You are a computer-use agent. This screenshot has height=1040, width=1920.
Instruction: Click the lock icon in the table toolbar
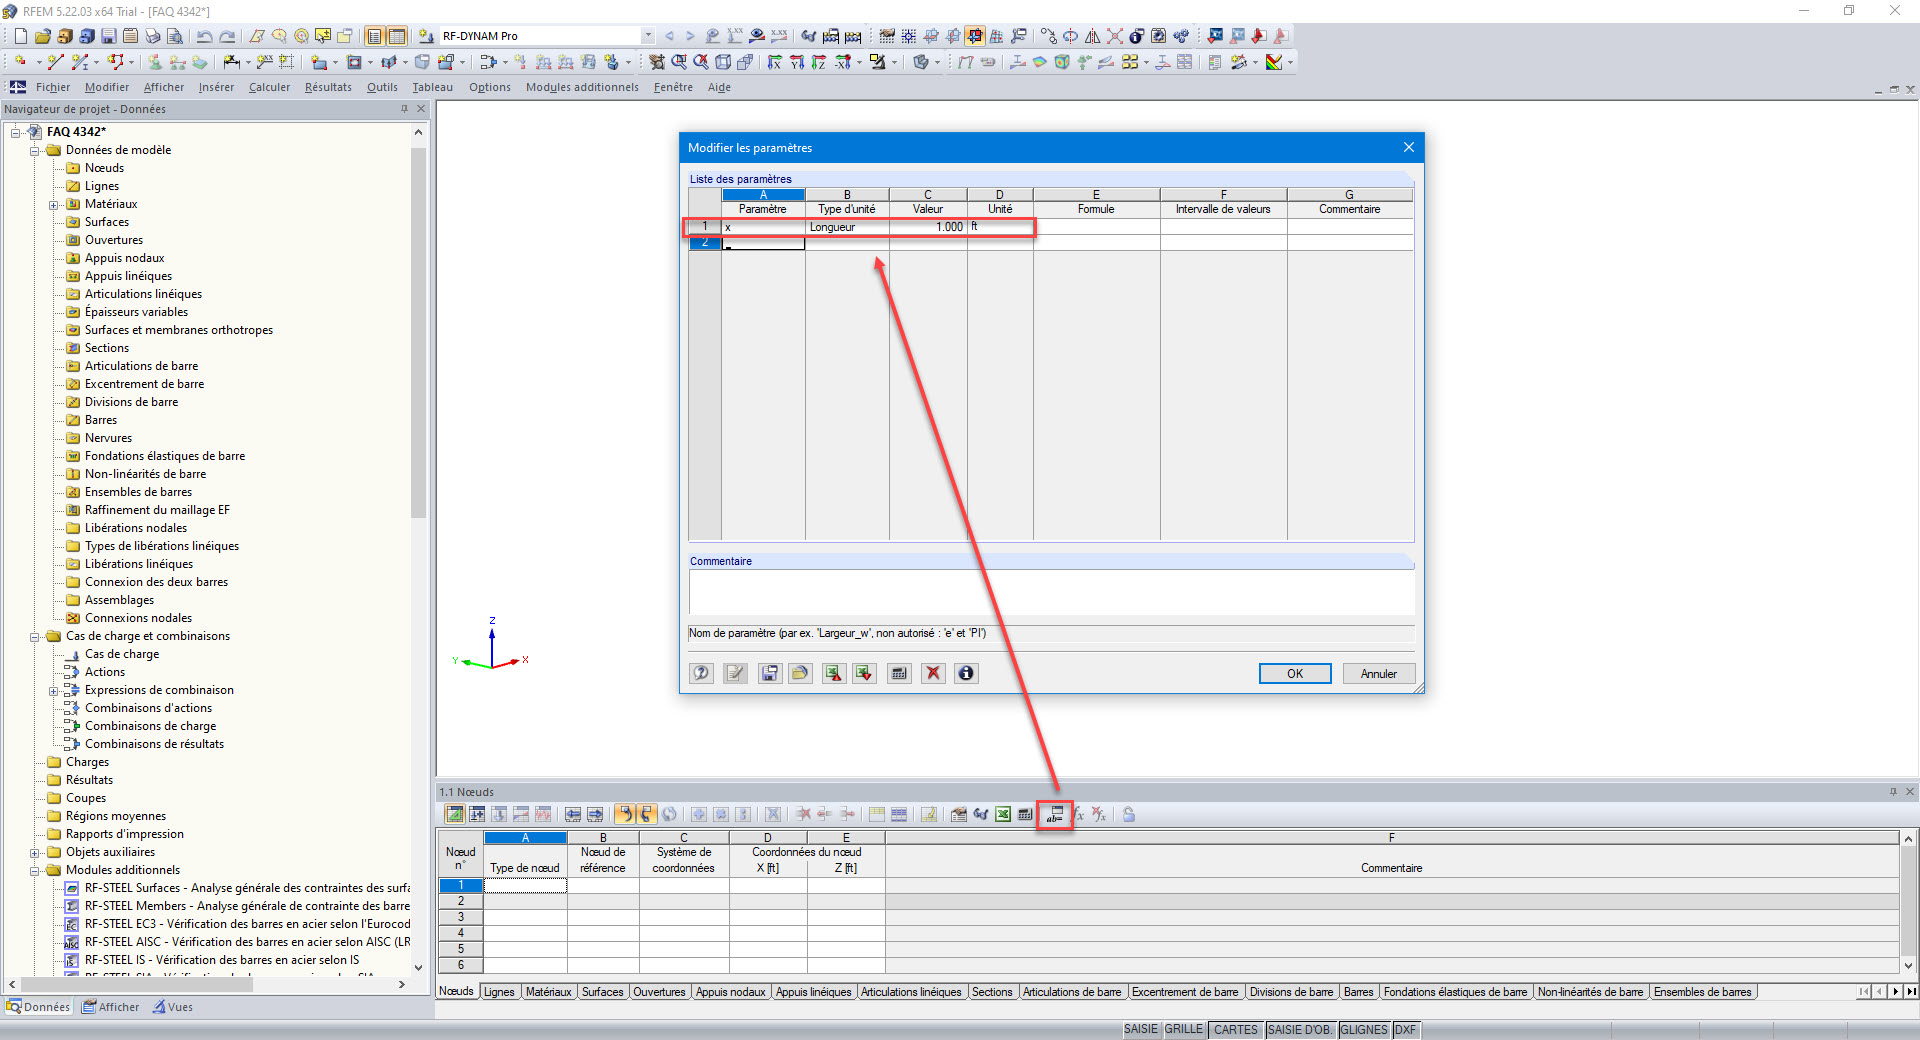[x=1129, y=815]
